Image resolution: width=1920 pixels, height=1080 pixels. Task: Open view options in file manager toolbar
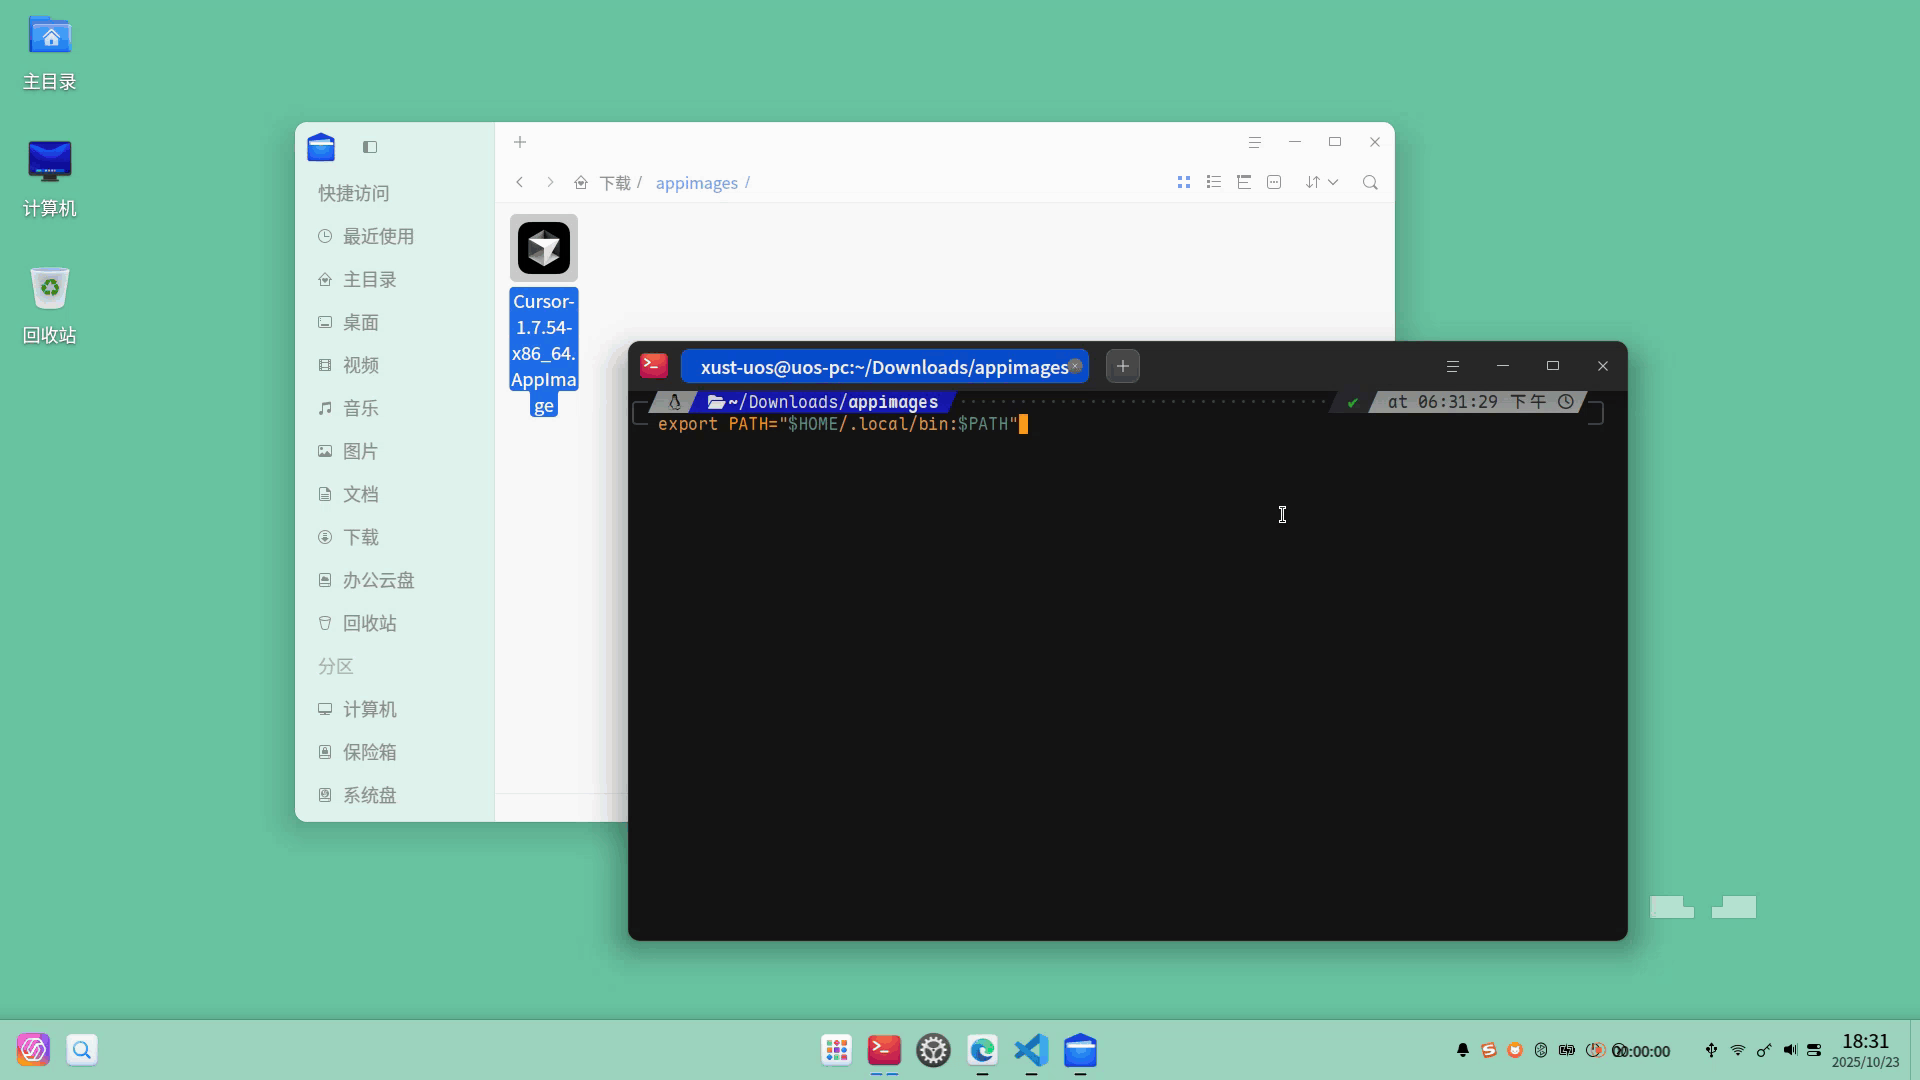[1274, 182]
